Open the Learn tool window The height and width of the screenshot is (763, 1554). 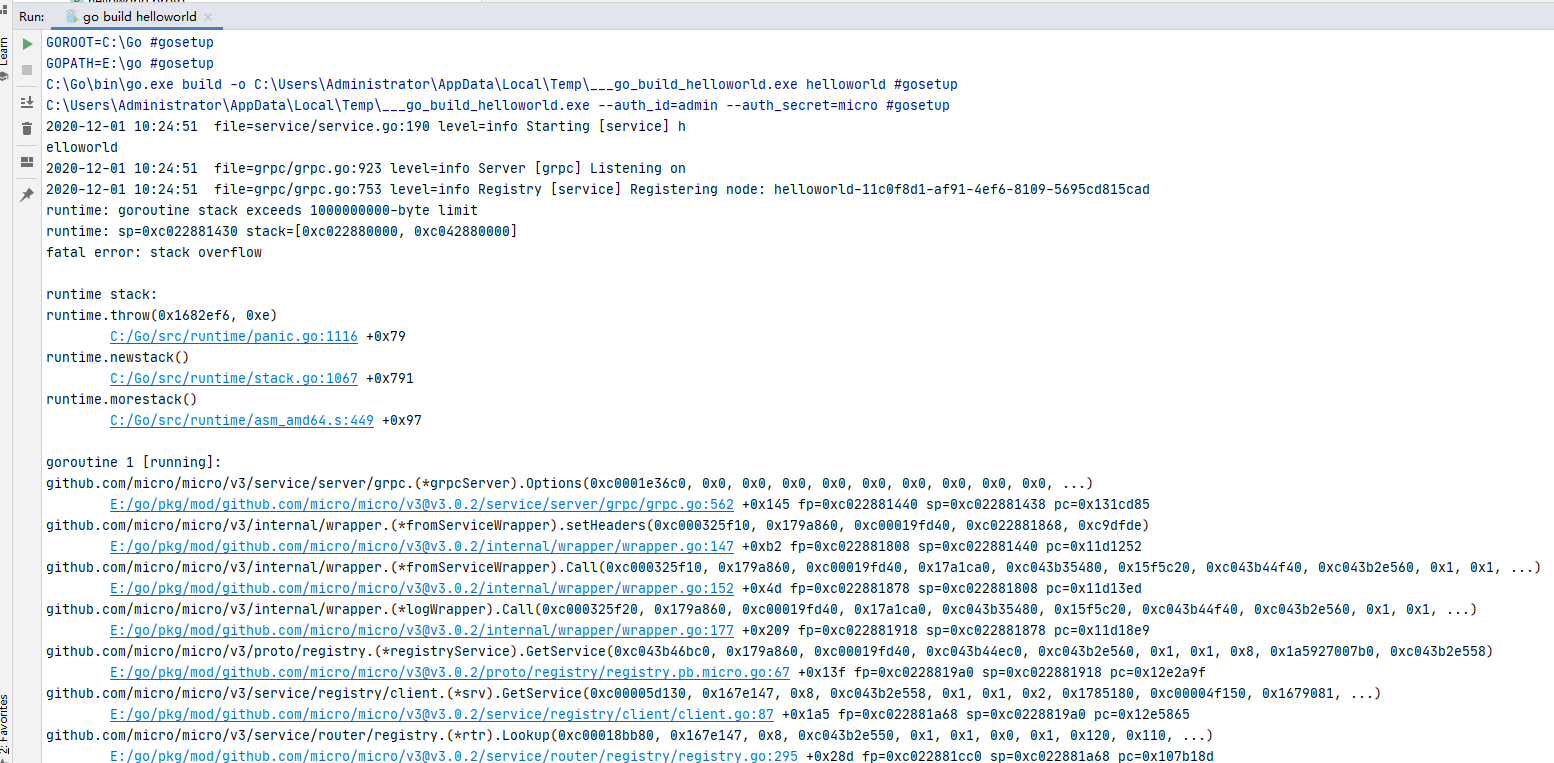tap(8, 50)
